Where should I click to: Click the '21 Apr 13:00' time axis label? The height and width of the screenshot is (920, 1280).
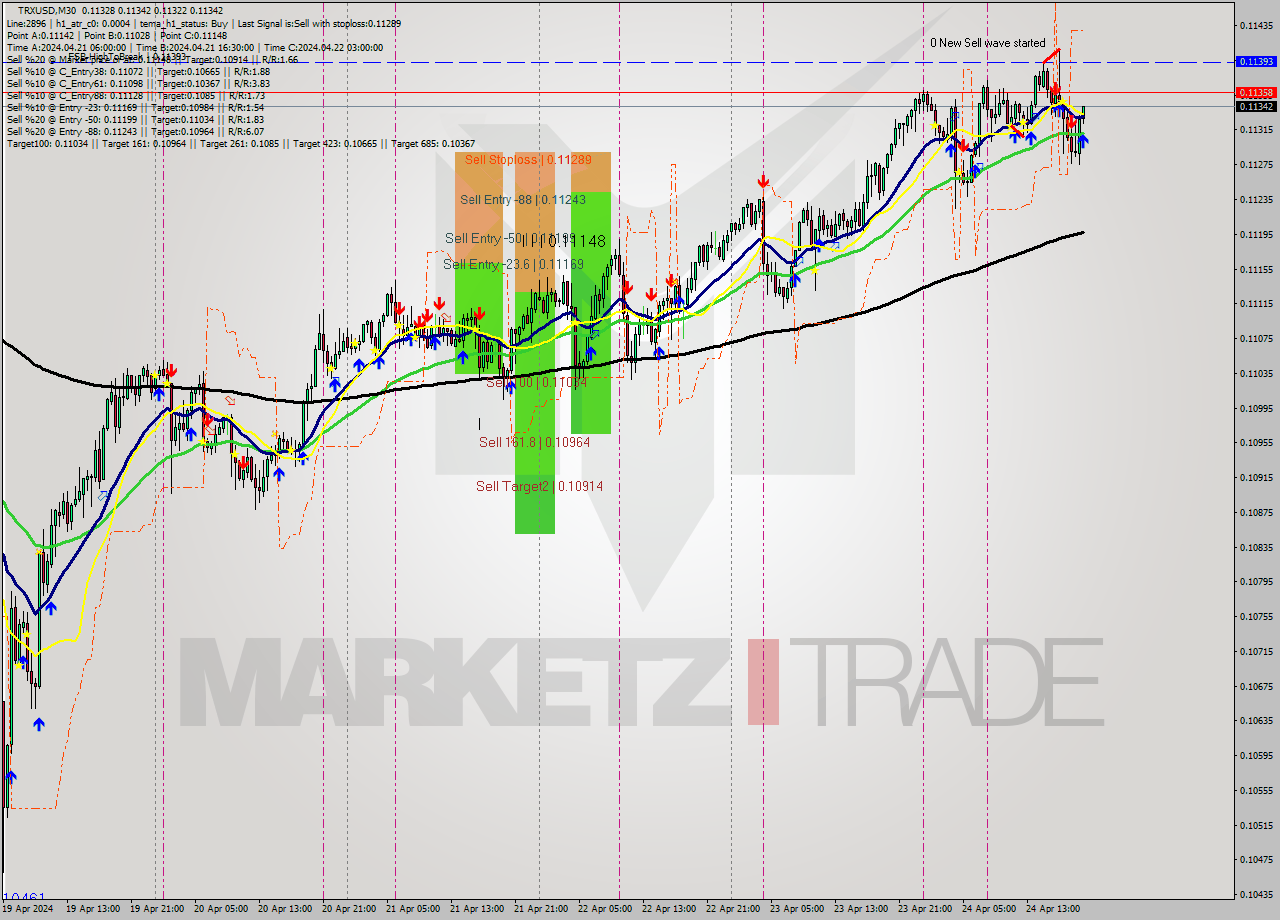[x=476, y=909]
